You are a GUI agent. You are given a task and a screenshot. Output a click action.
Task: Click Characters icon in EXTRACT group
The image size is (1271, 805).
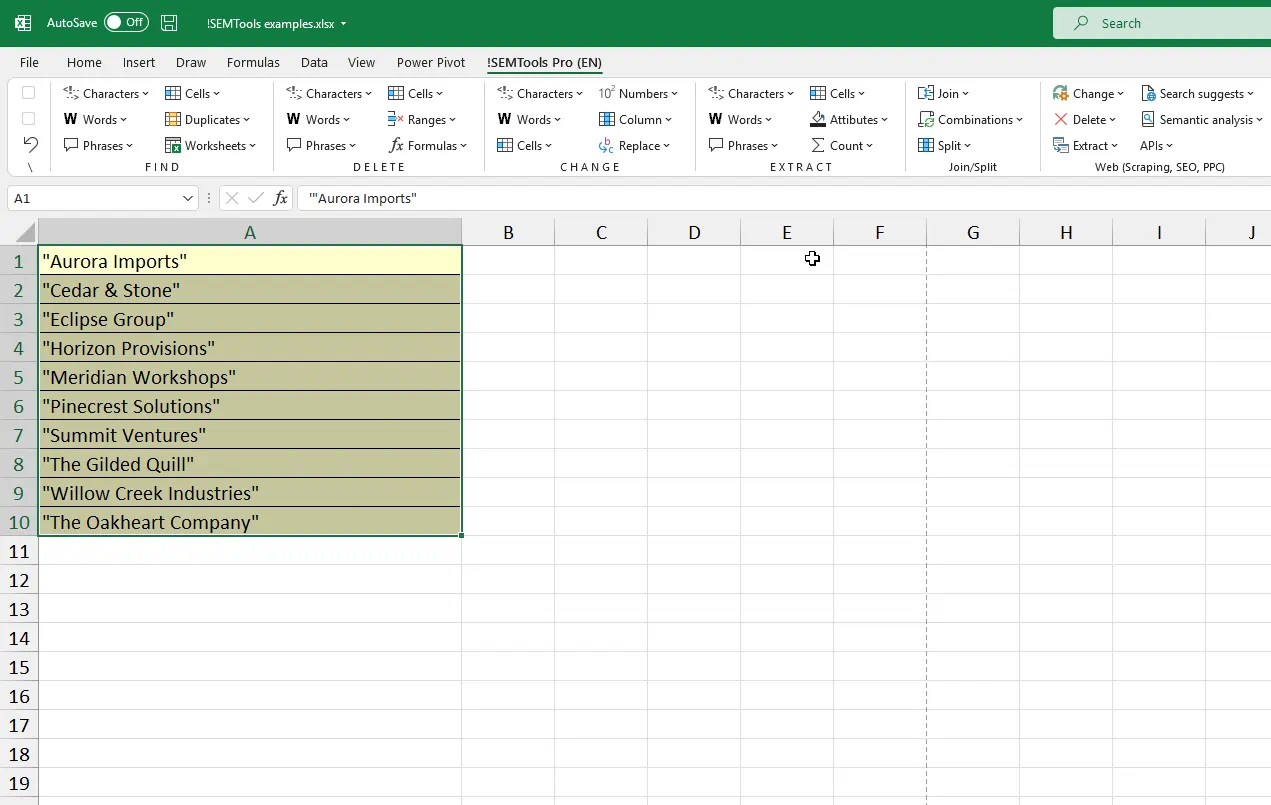(x=716, y=93)
